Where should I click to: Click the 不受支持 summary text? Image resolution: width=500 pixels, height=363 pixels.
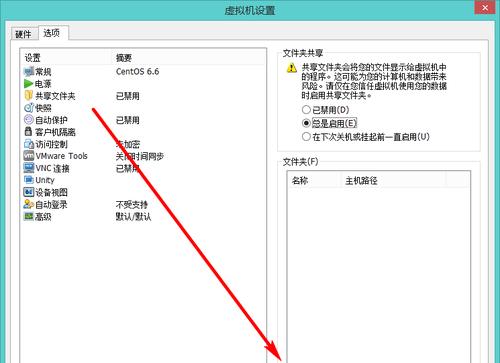click(x=132, y=204)
